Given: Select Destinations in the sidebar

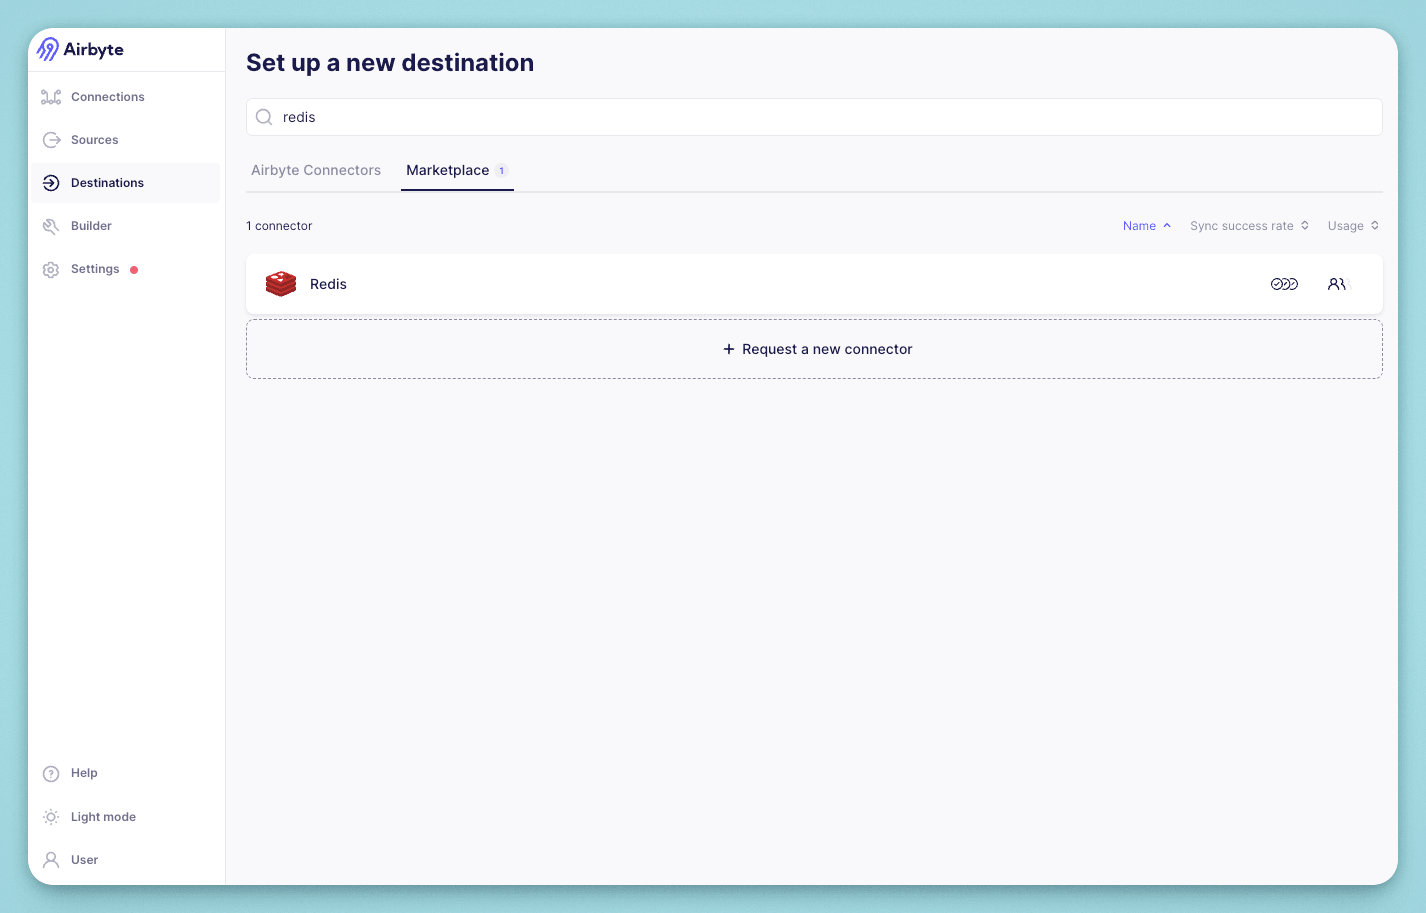Looking at the screenshot, I should pyautogui.click(x=125, y=183).
